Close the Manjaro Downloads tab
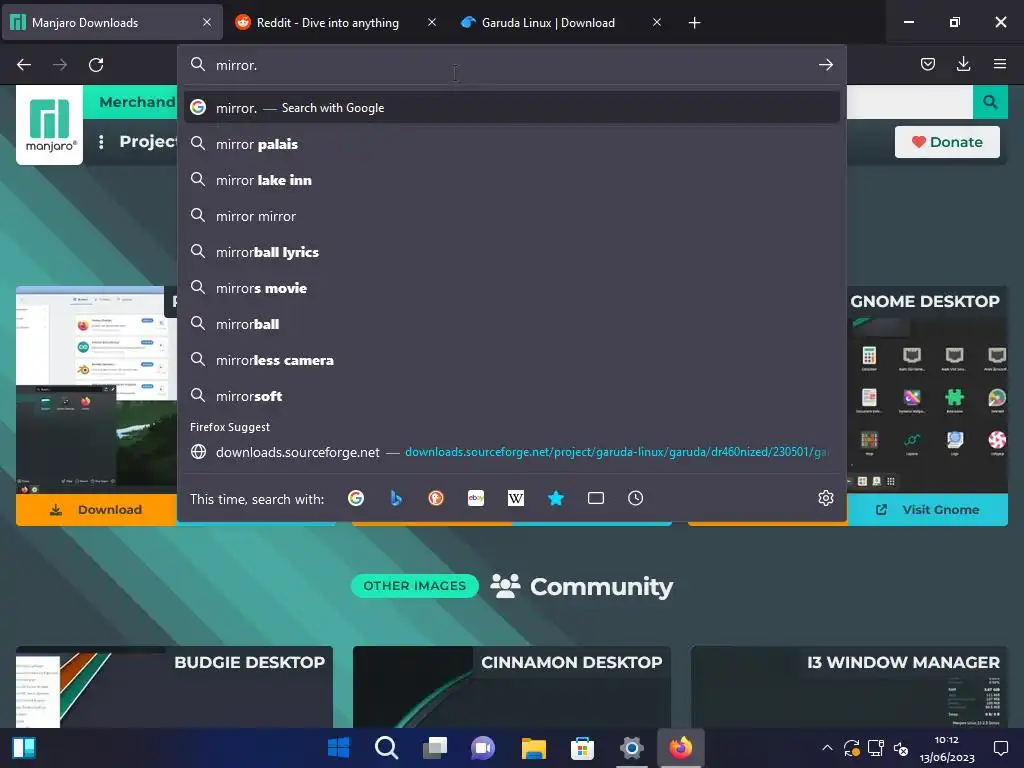 tap(207, 22)
